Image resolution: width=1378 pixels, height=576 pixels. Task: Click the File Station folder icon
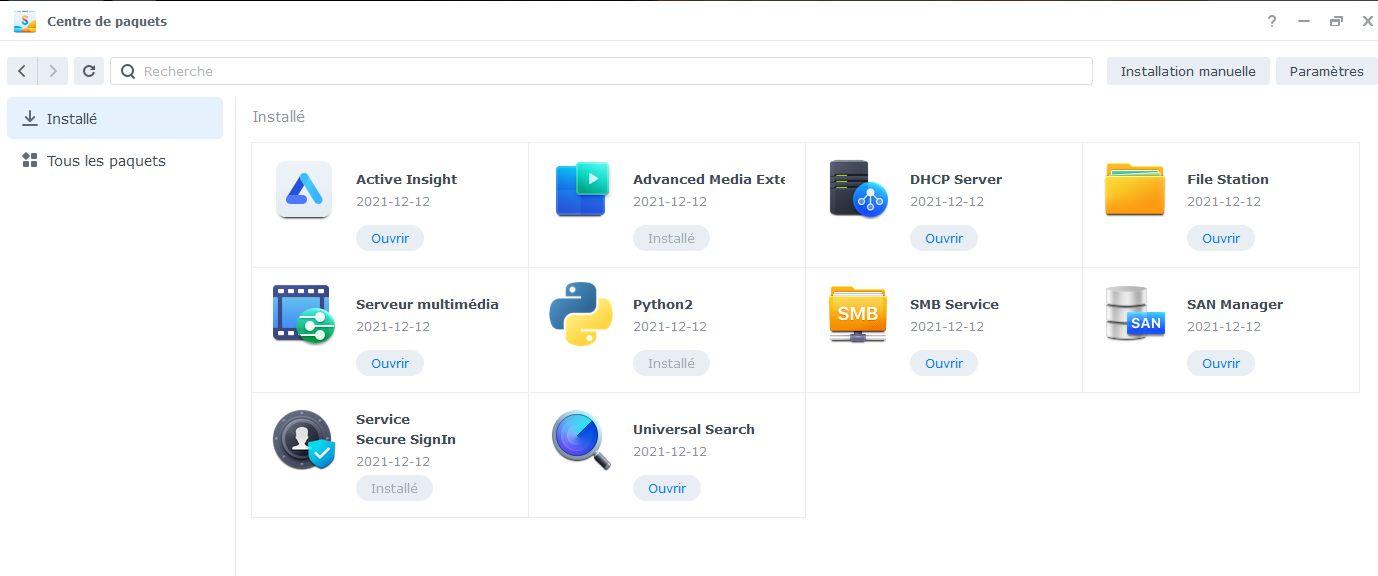[1135, 189]
